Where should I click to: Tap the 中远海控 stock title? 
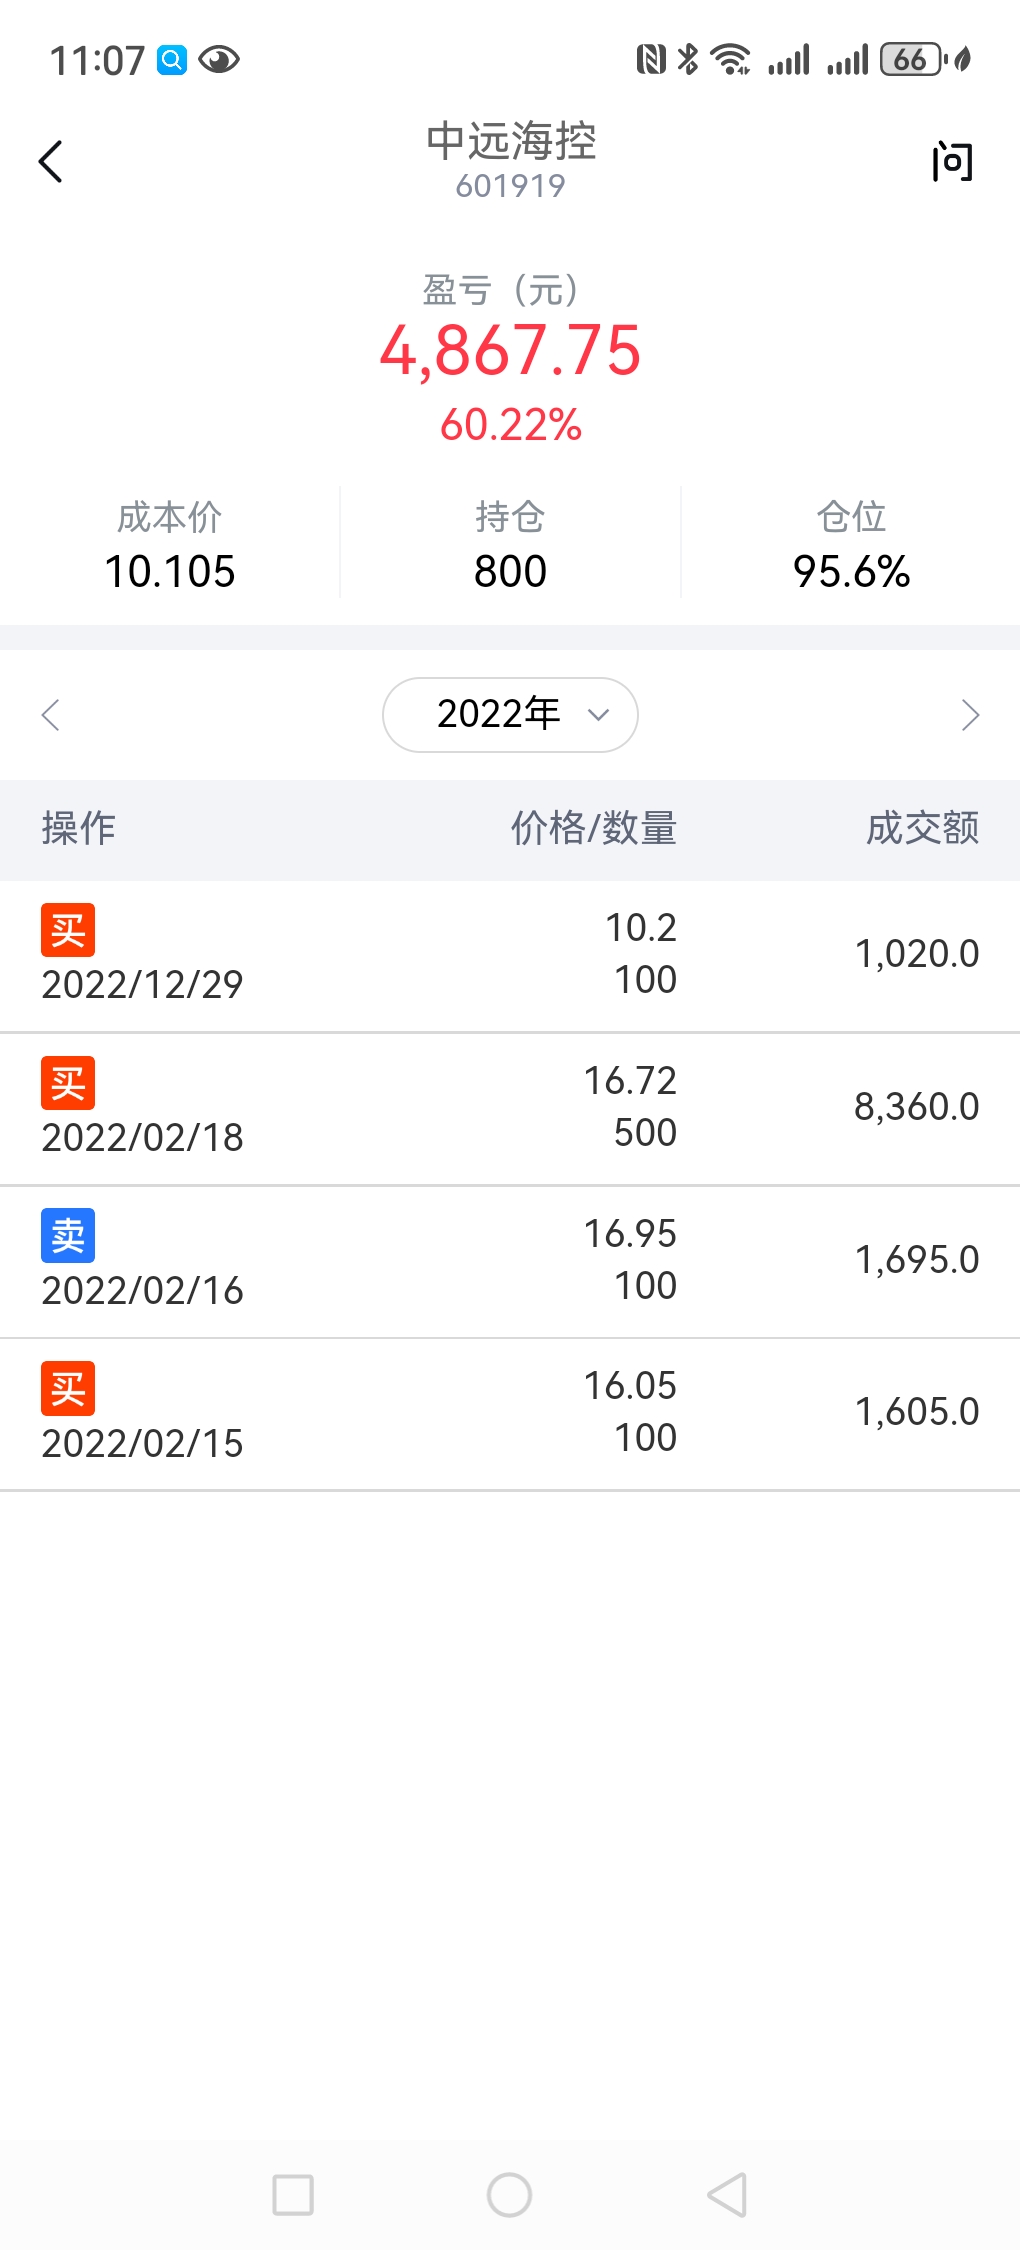click(x=510, y=142)
